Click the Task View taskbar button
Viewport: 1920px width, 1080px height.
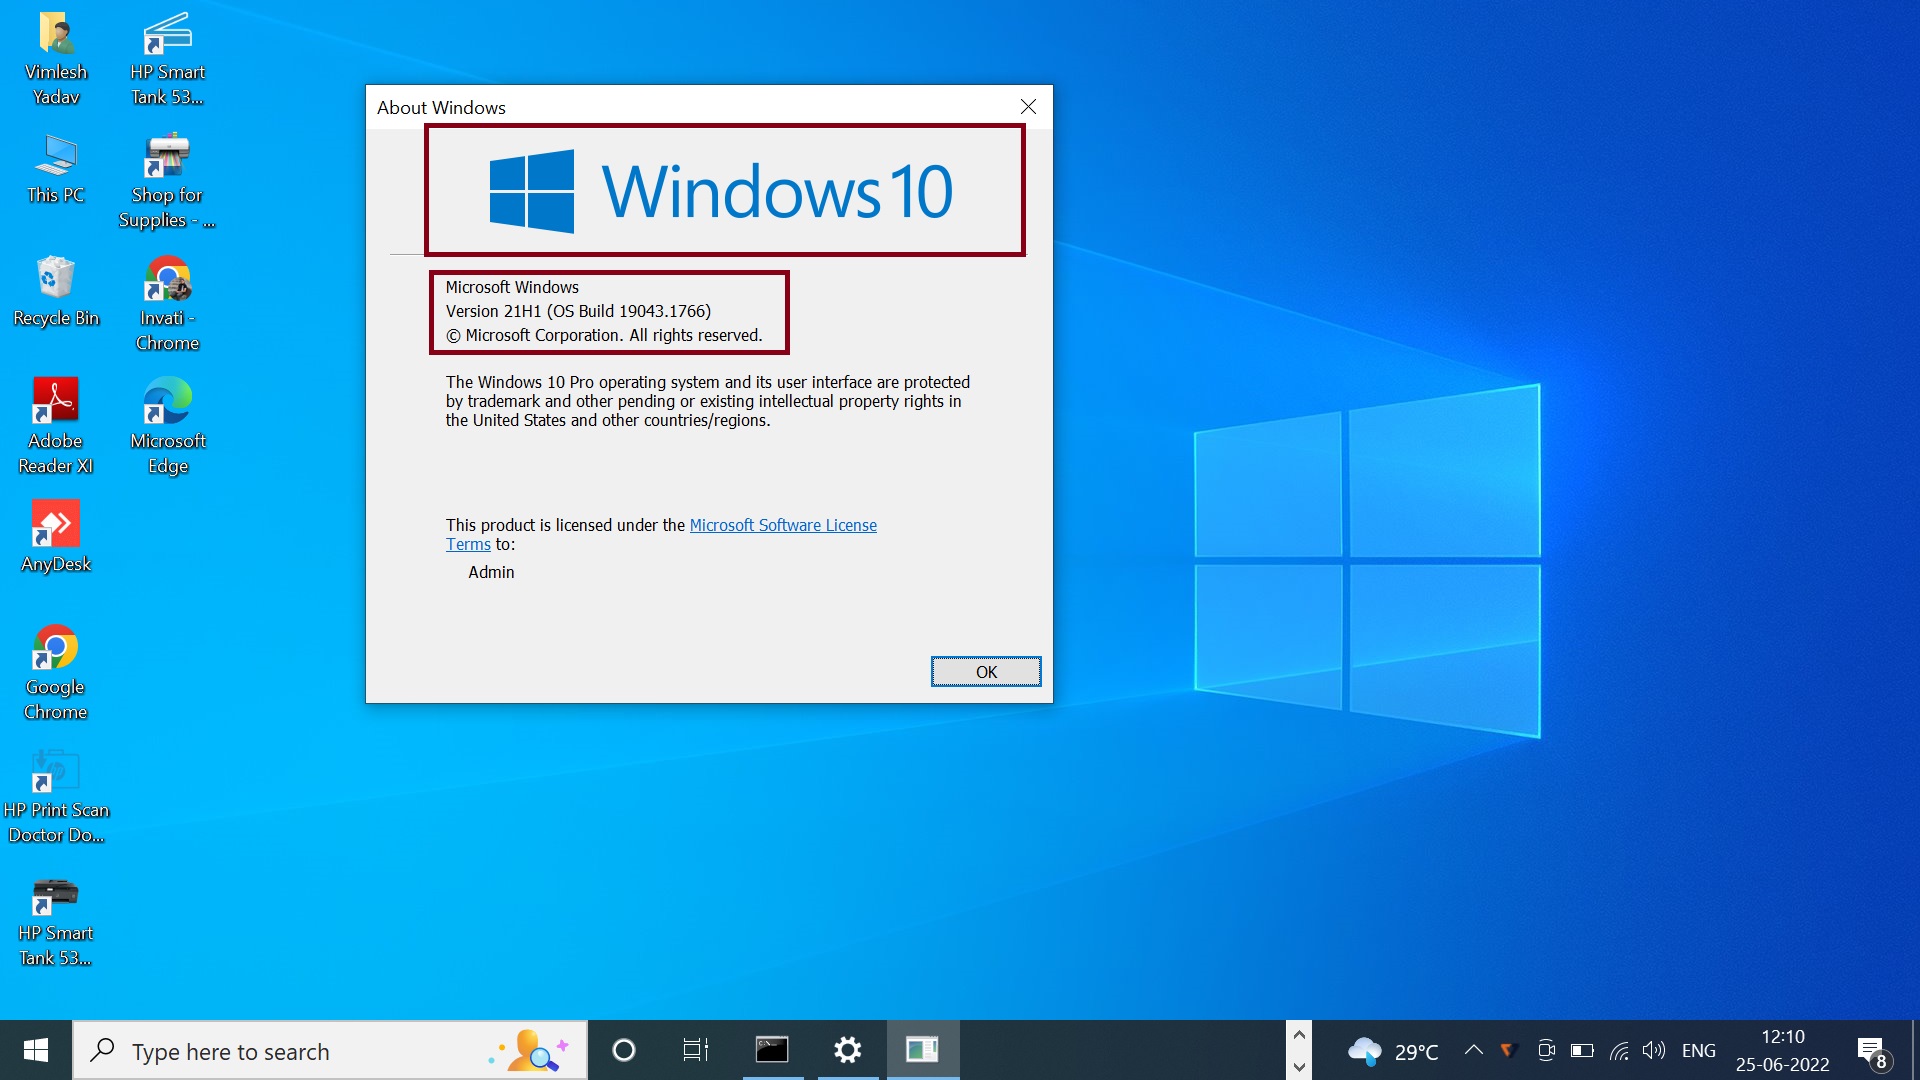695,1050
